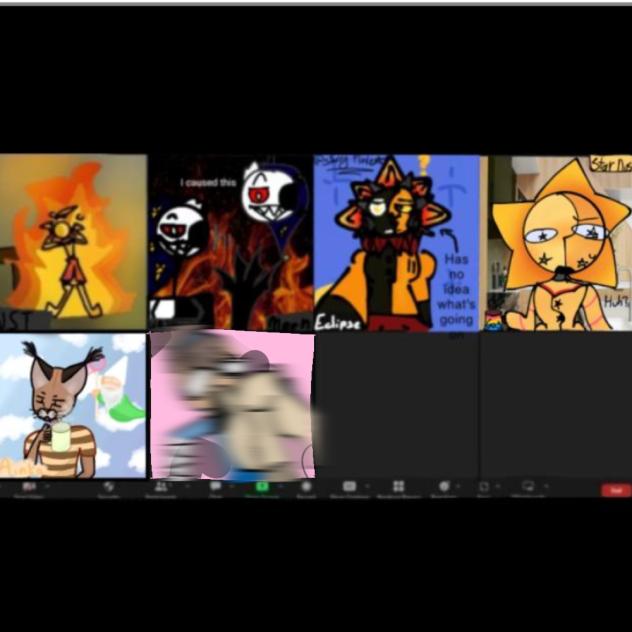This screenshot has height=632, width=632.
Task: Open the Whiteboards icon
Action: coord(528,486)
